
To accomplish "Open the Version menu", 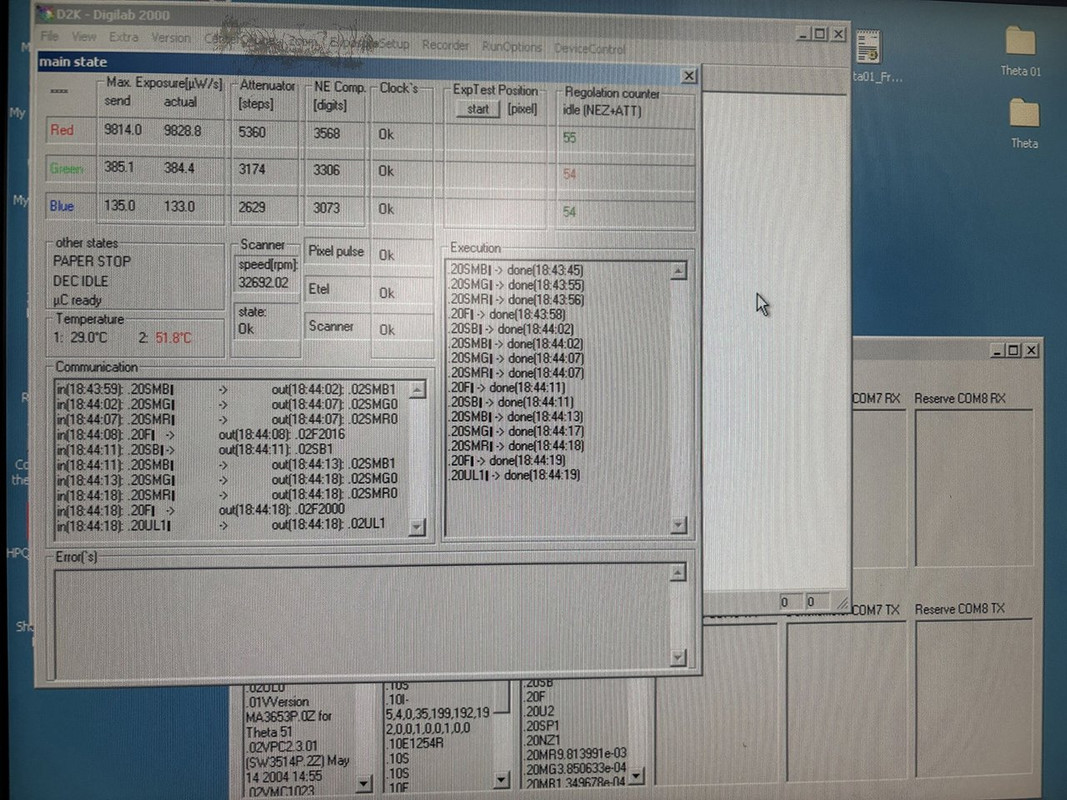I will [x=171, y=38].
